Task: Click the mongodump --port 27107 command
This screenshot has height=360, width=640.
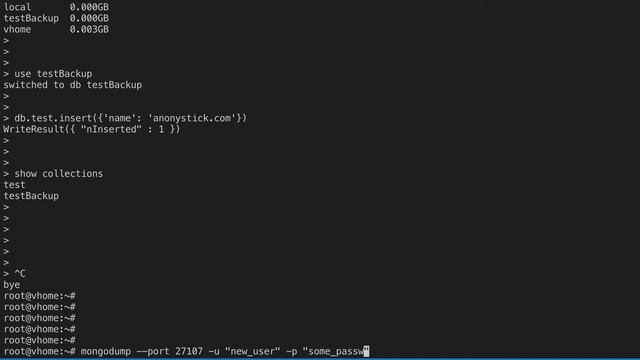Action: 224,351
